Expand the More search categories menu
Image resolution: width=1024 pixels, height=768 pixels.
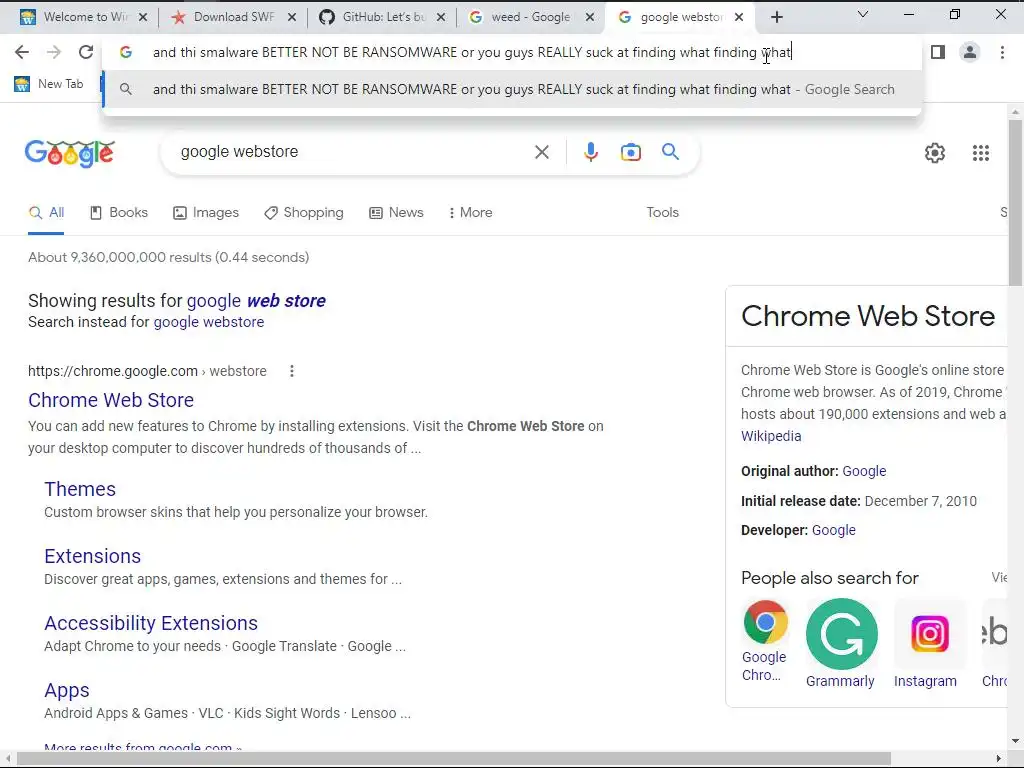470,213
